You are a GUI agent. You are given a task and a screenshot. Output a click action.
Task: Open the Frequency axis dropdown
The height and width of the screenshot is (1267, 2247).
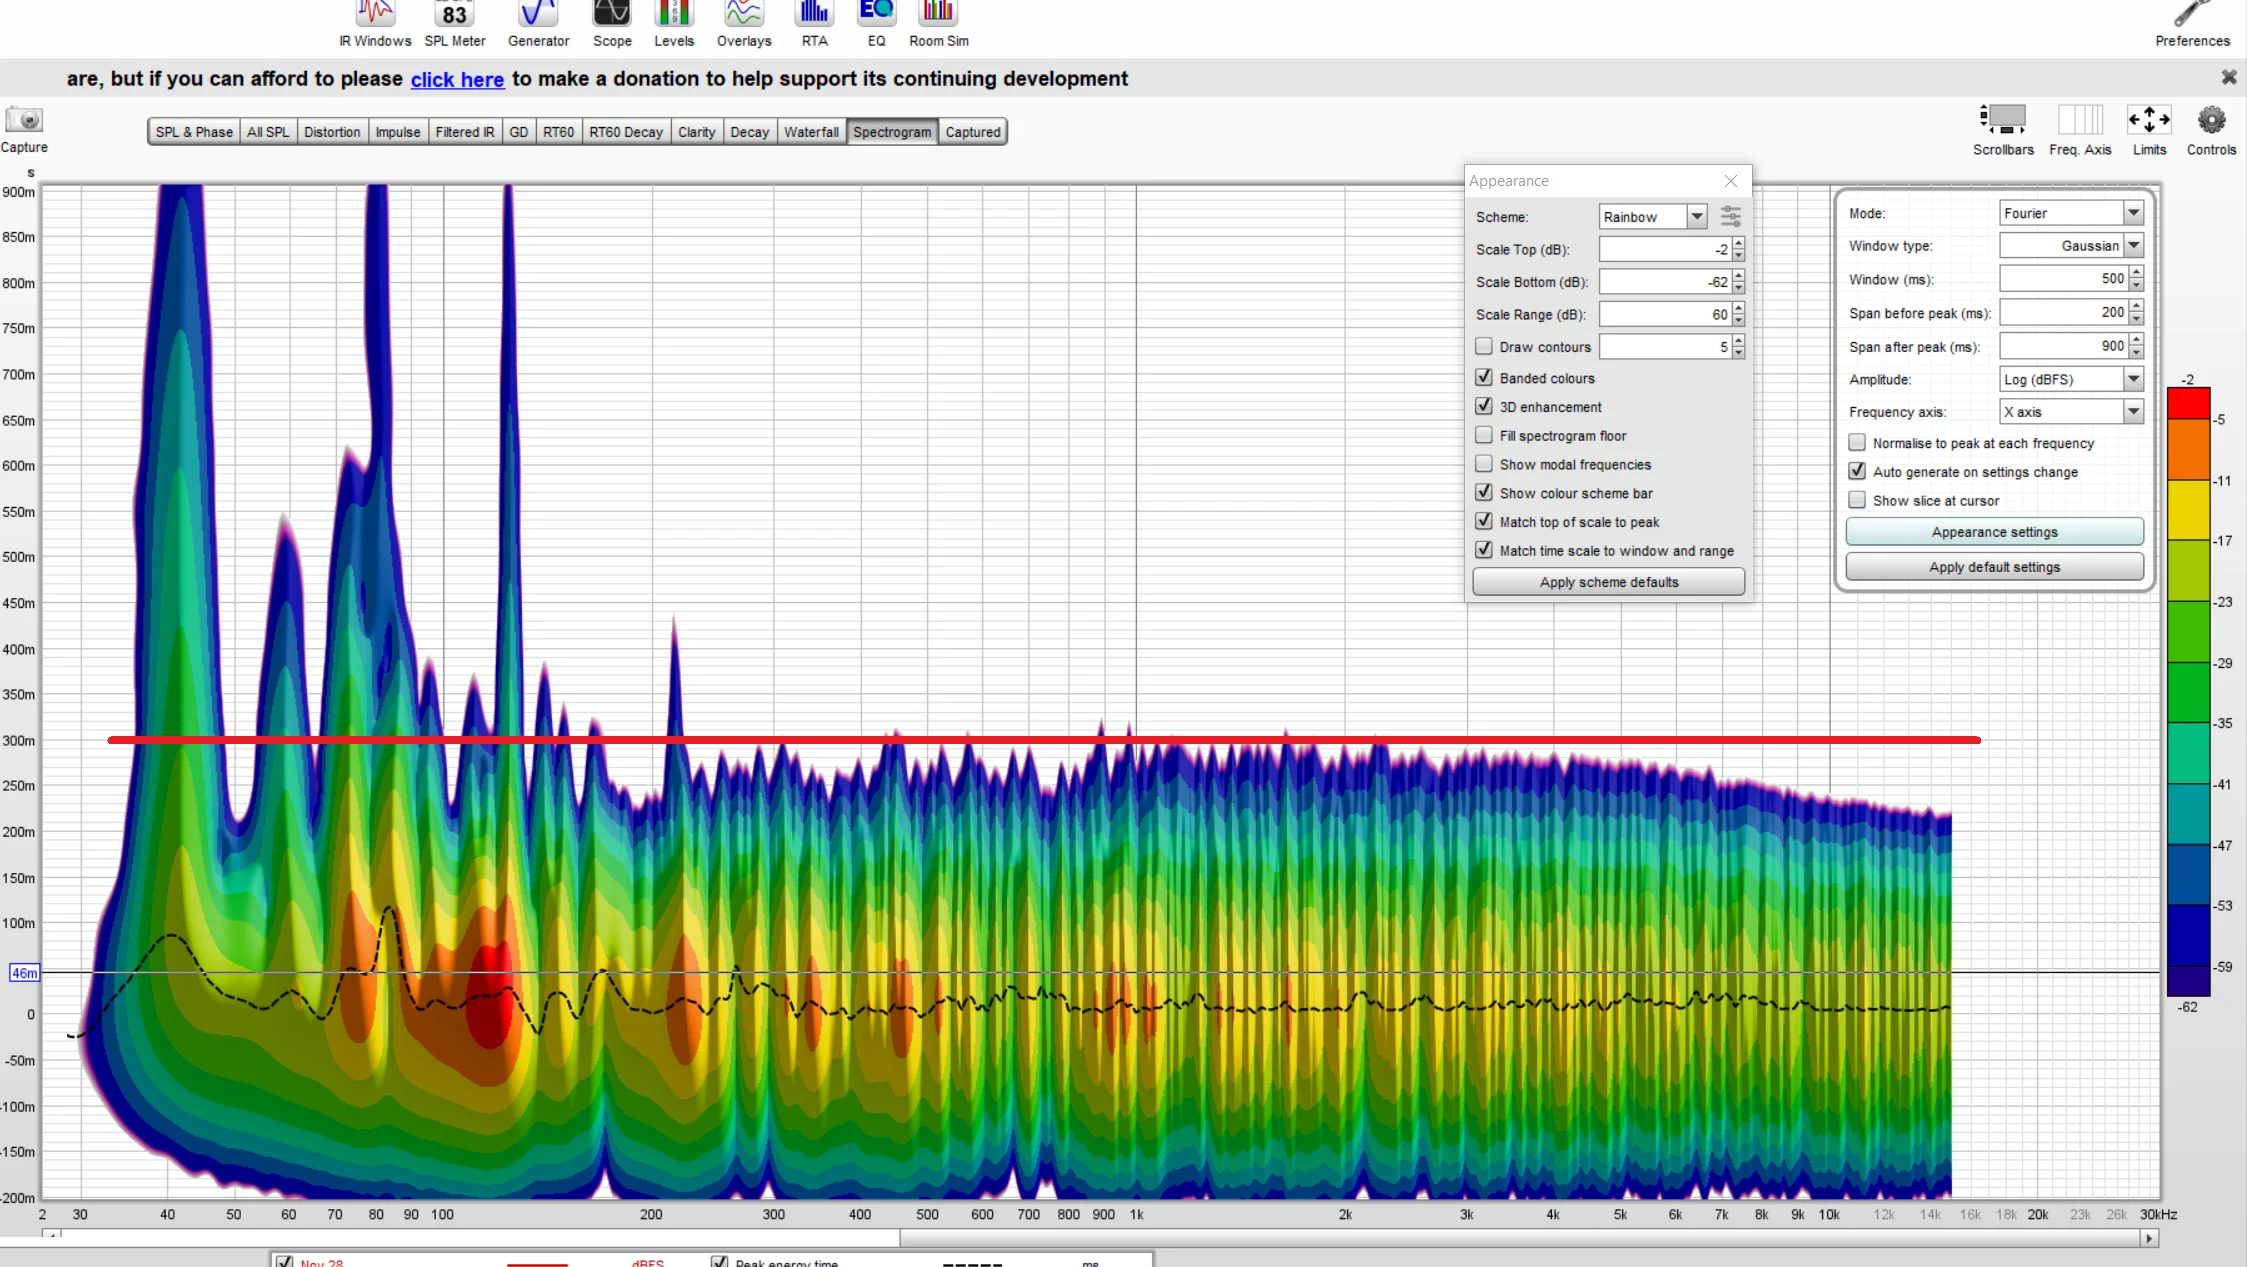pos(2071,411)
